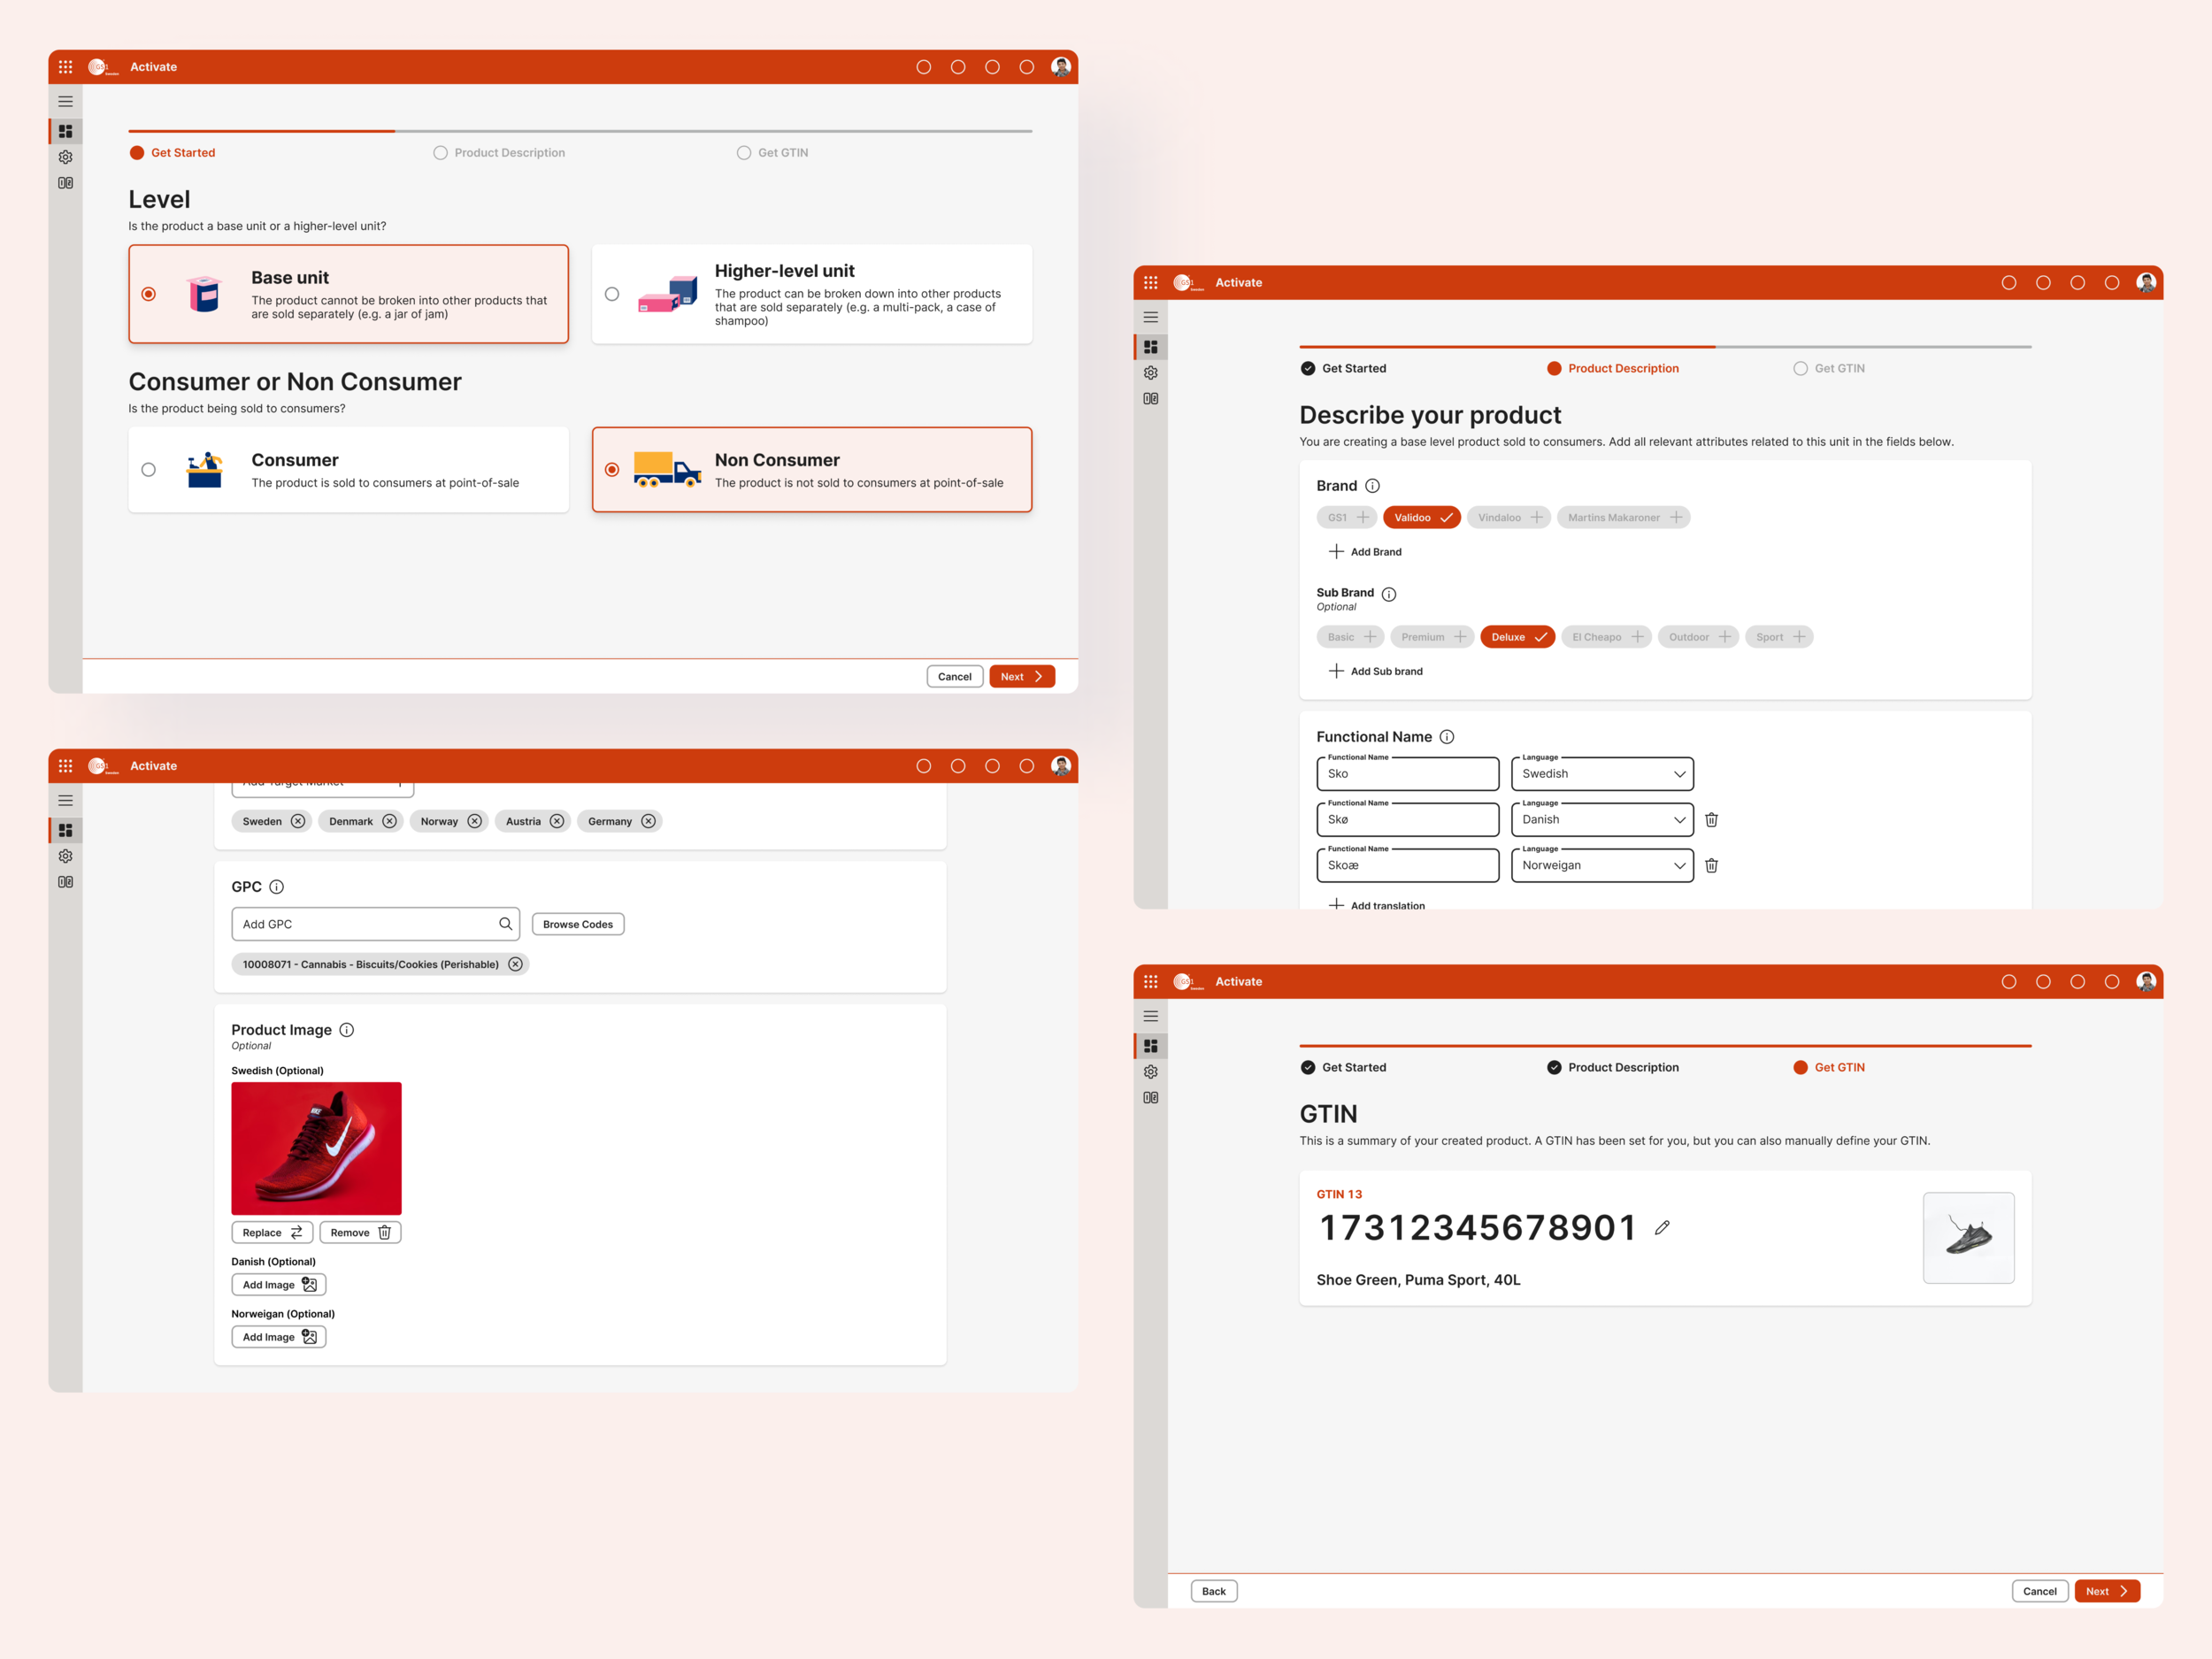This screenshot has width=2212, height=1659.
Task: Go to Product Description step in GTIN window
Action: coord(1612,1067)
